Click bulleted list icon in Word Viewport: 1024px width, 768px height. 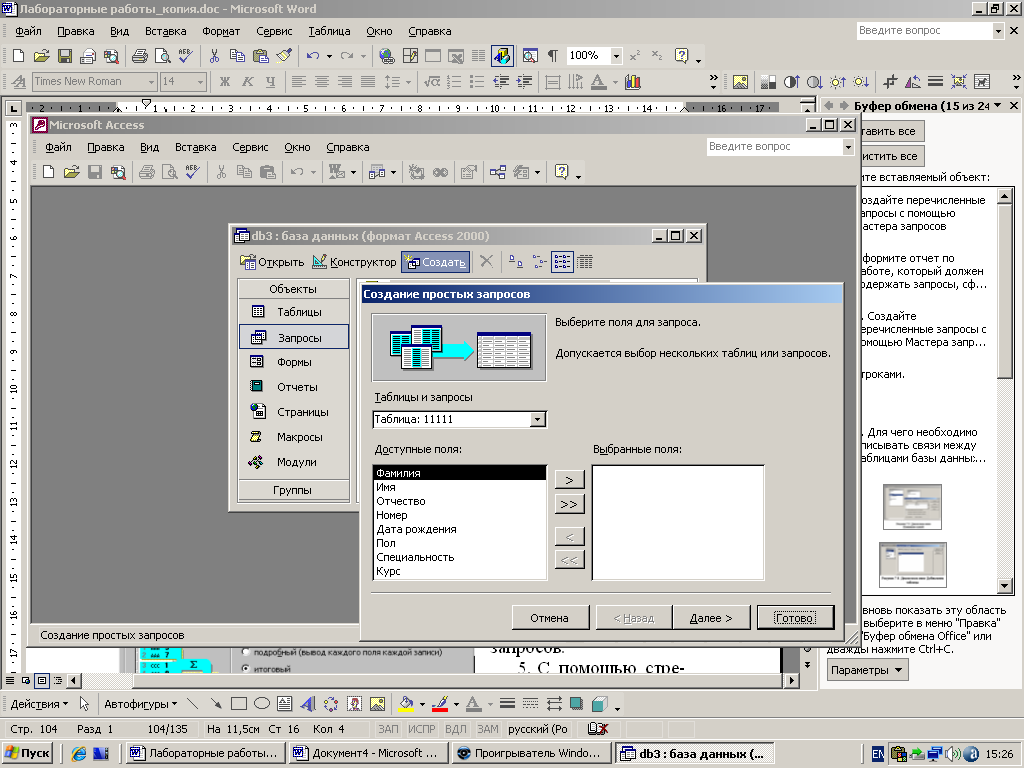pyautogui.click(x=477, y=82)
